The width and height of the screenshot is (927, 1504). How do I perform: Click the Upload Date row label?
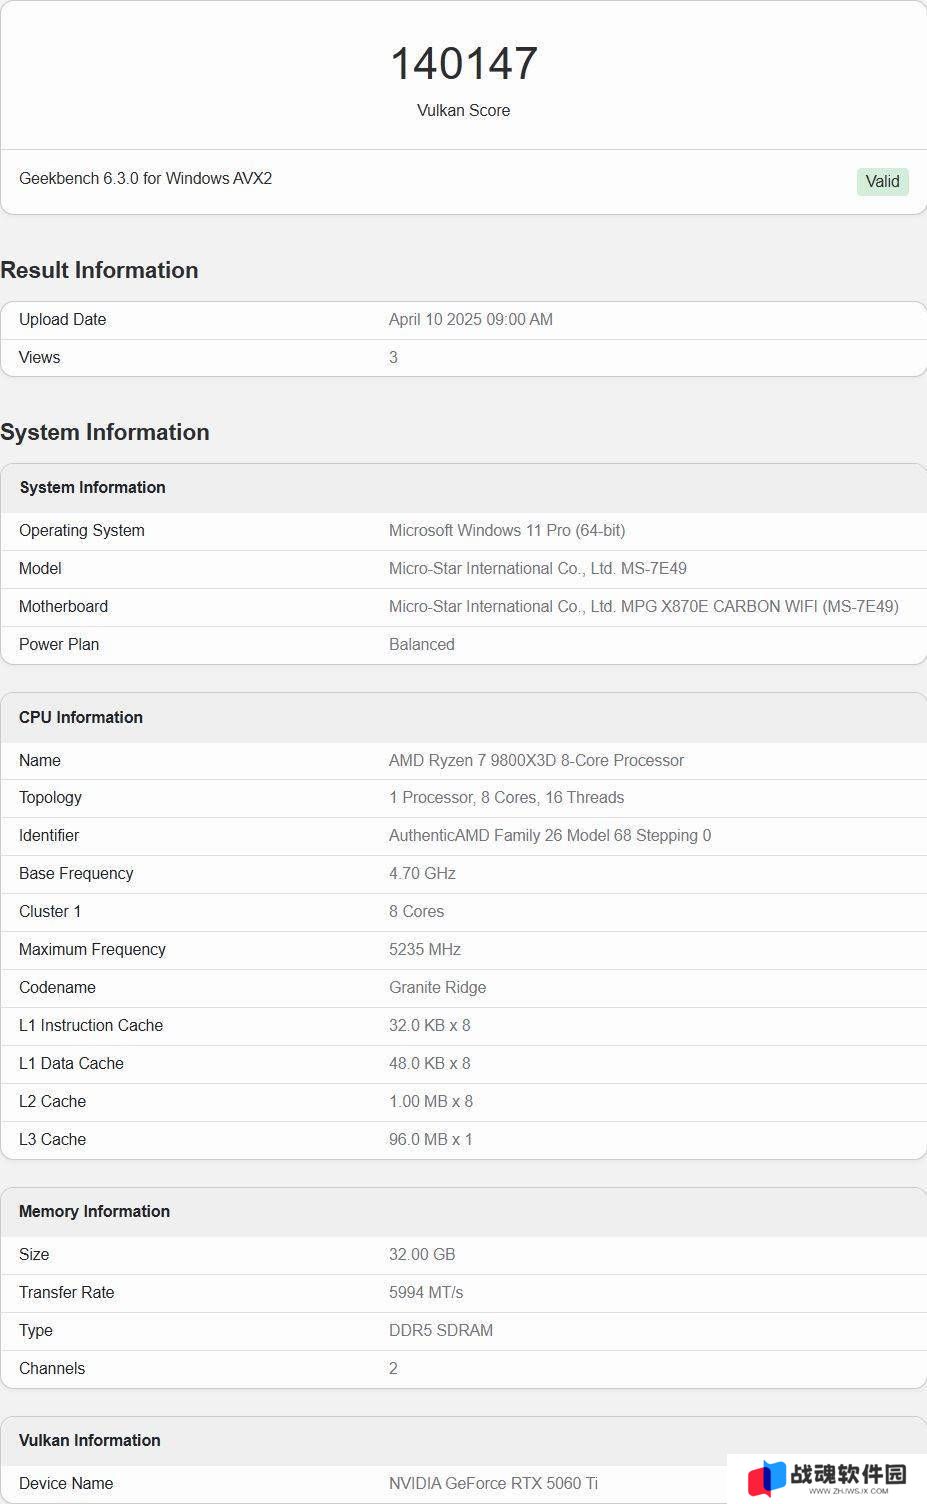[x=62, y=319]
